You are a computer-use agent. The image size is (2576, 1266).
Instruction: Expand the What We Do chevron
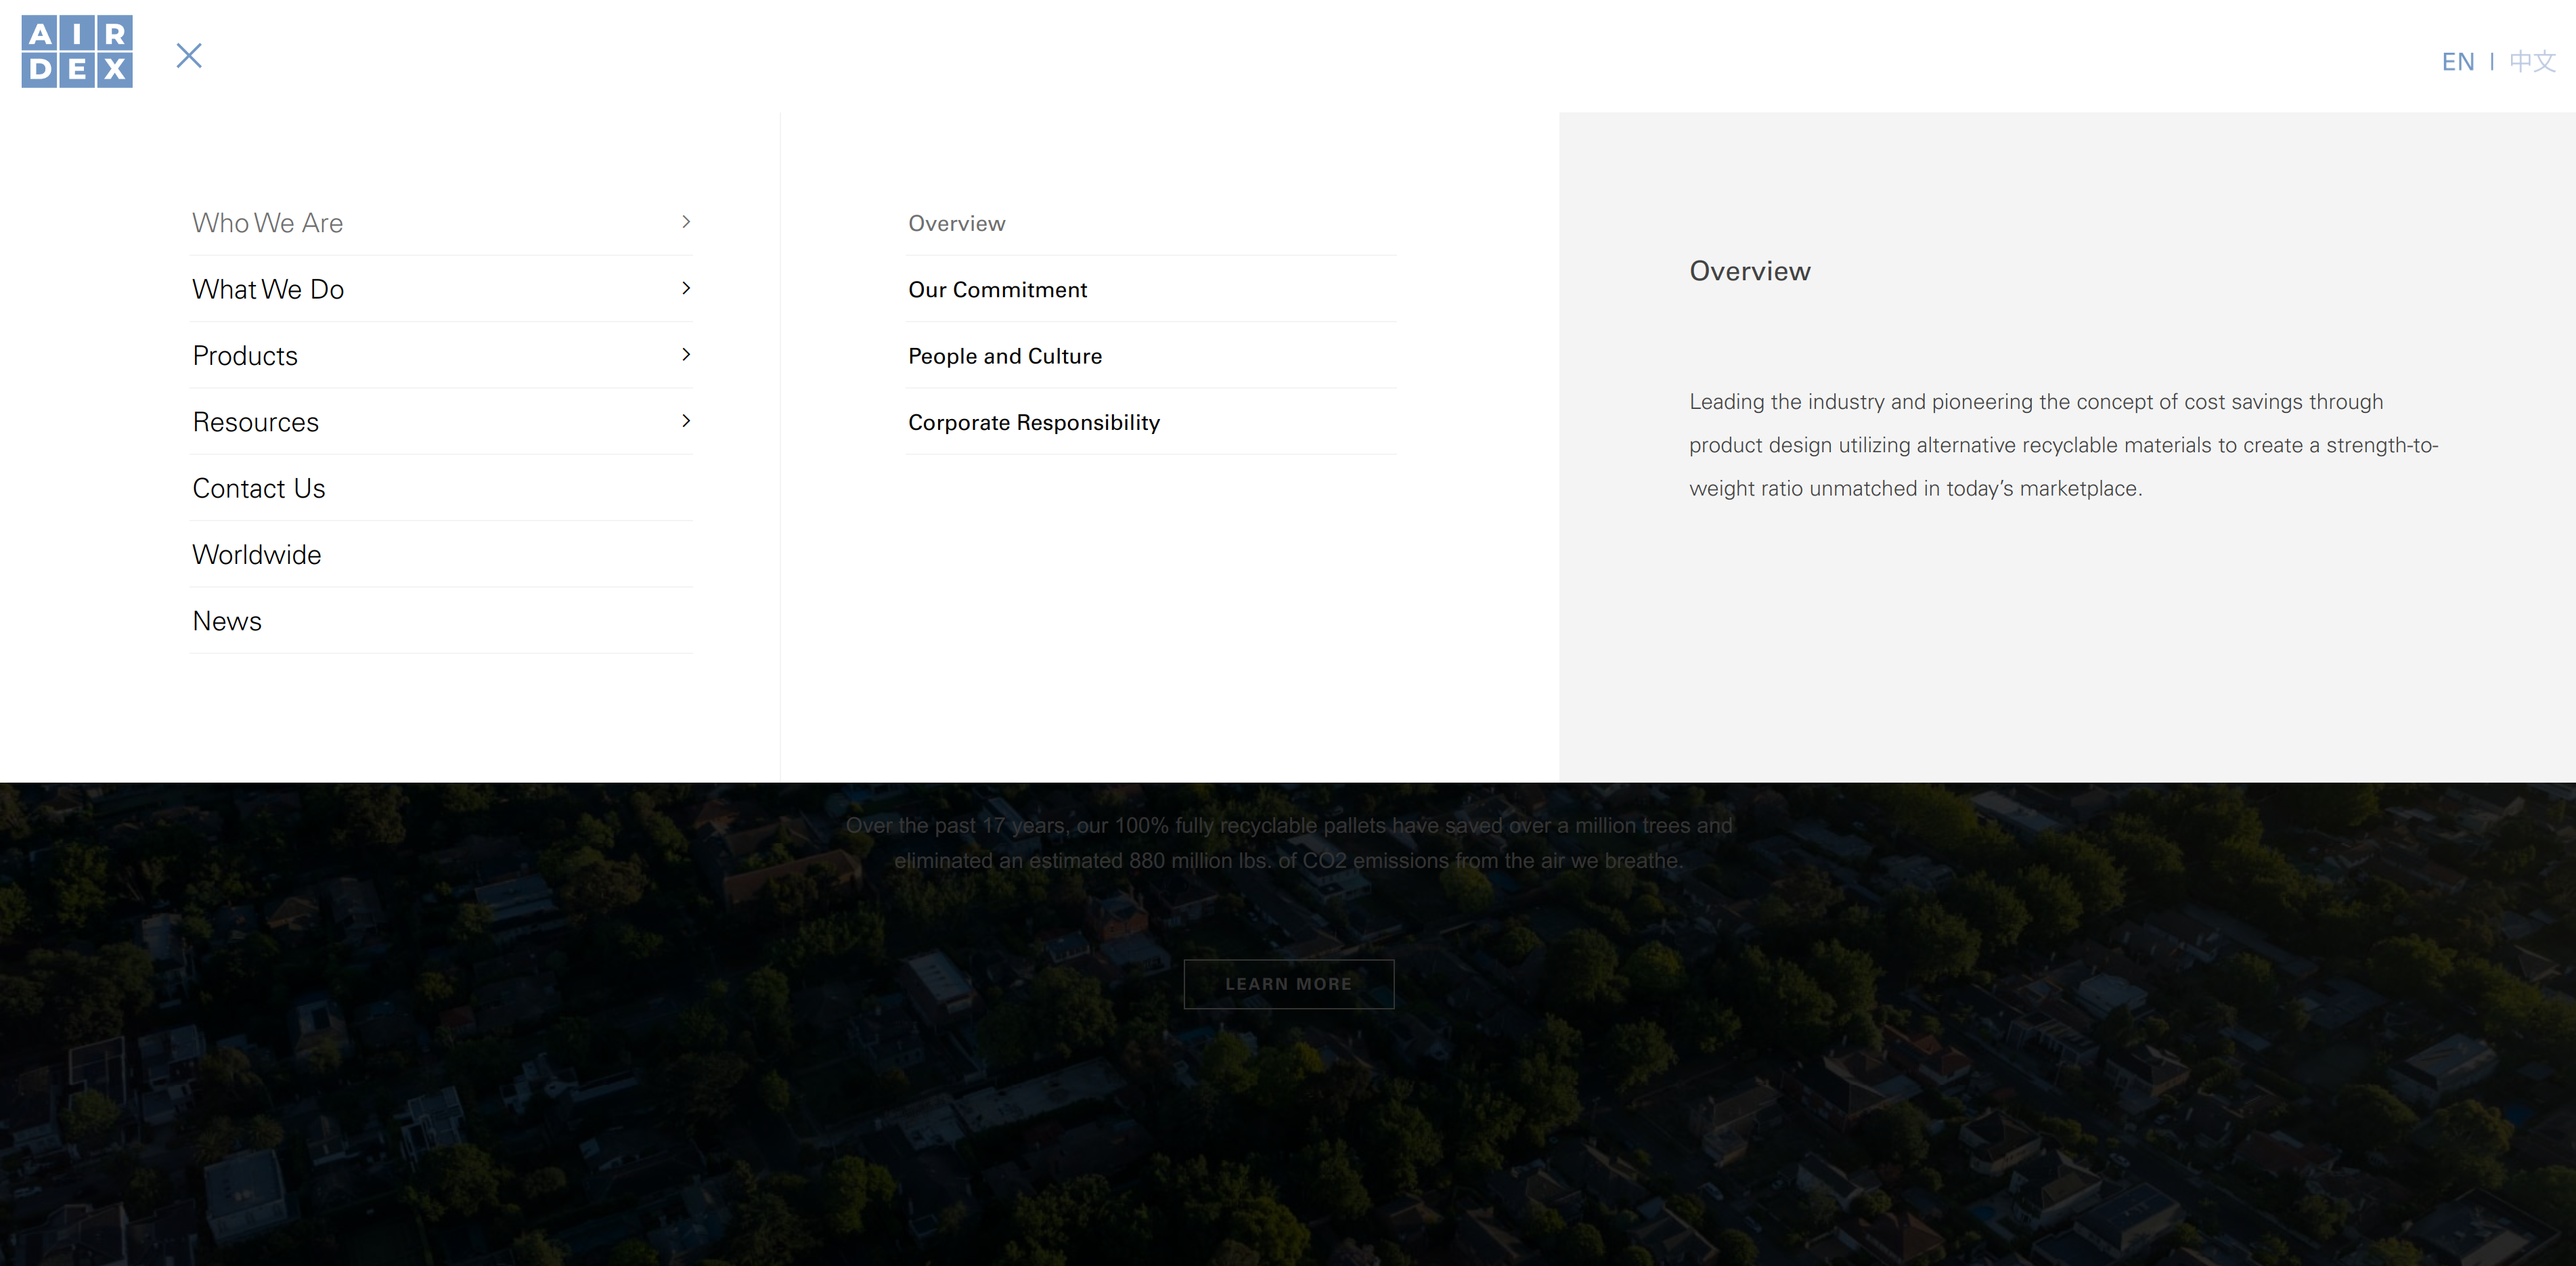686,289
